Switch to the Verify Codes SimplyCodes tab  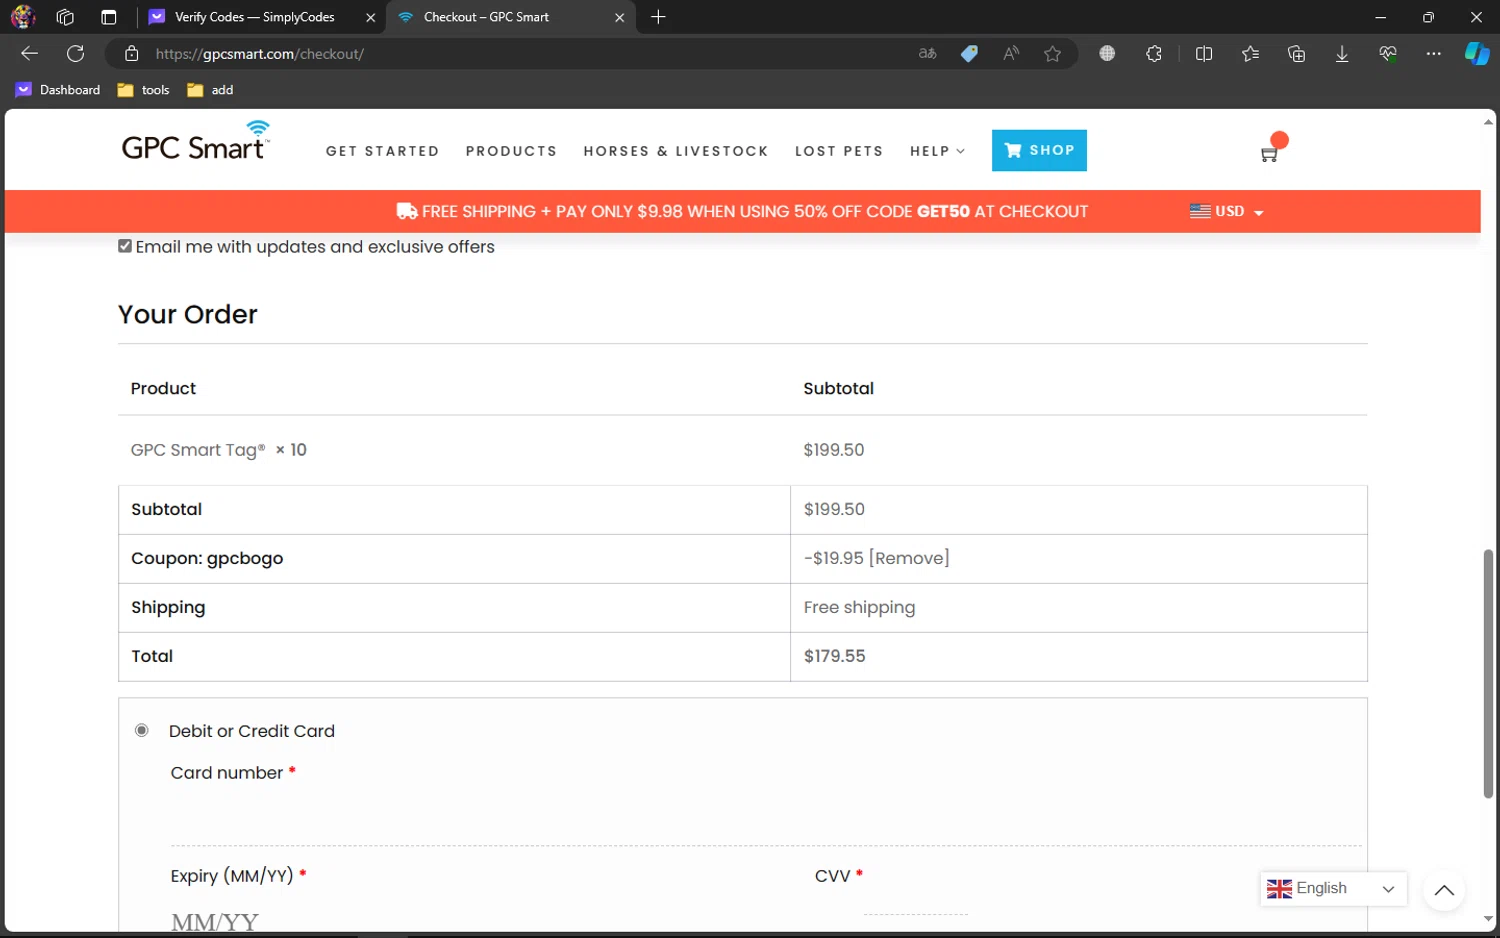click(254, 17)
